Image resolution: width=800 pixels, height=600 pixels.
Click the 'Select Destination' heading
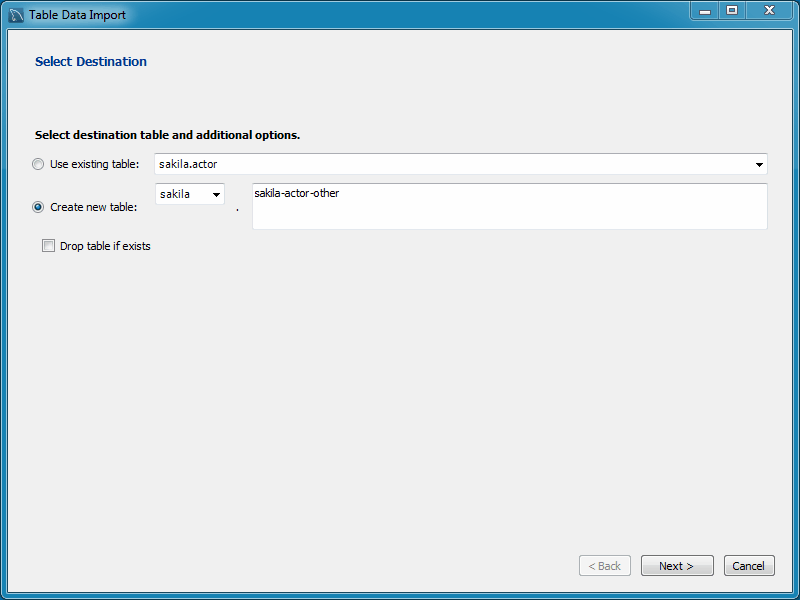tap(91, 62)
